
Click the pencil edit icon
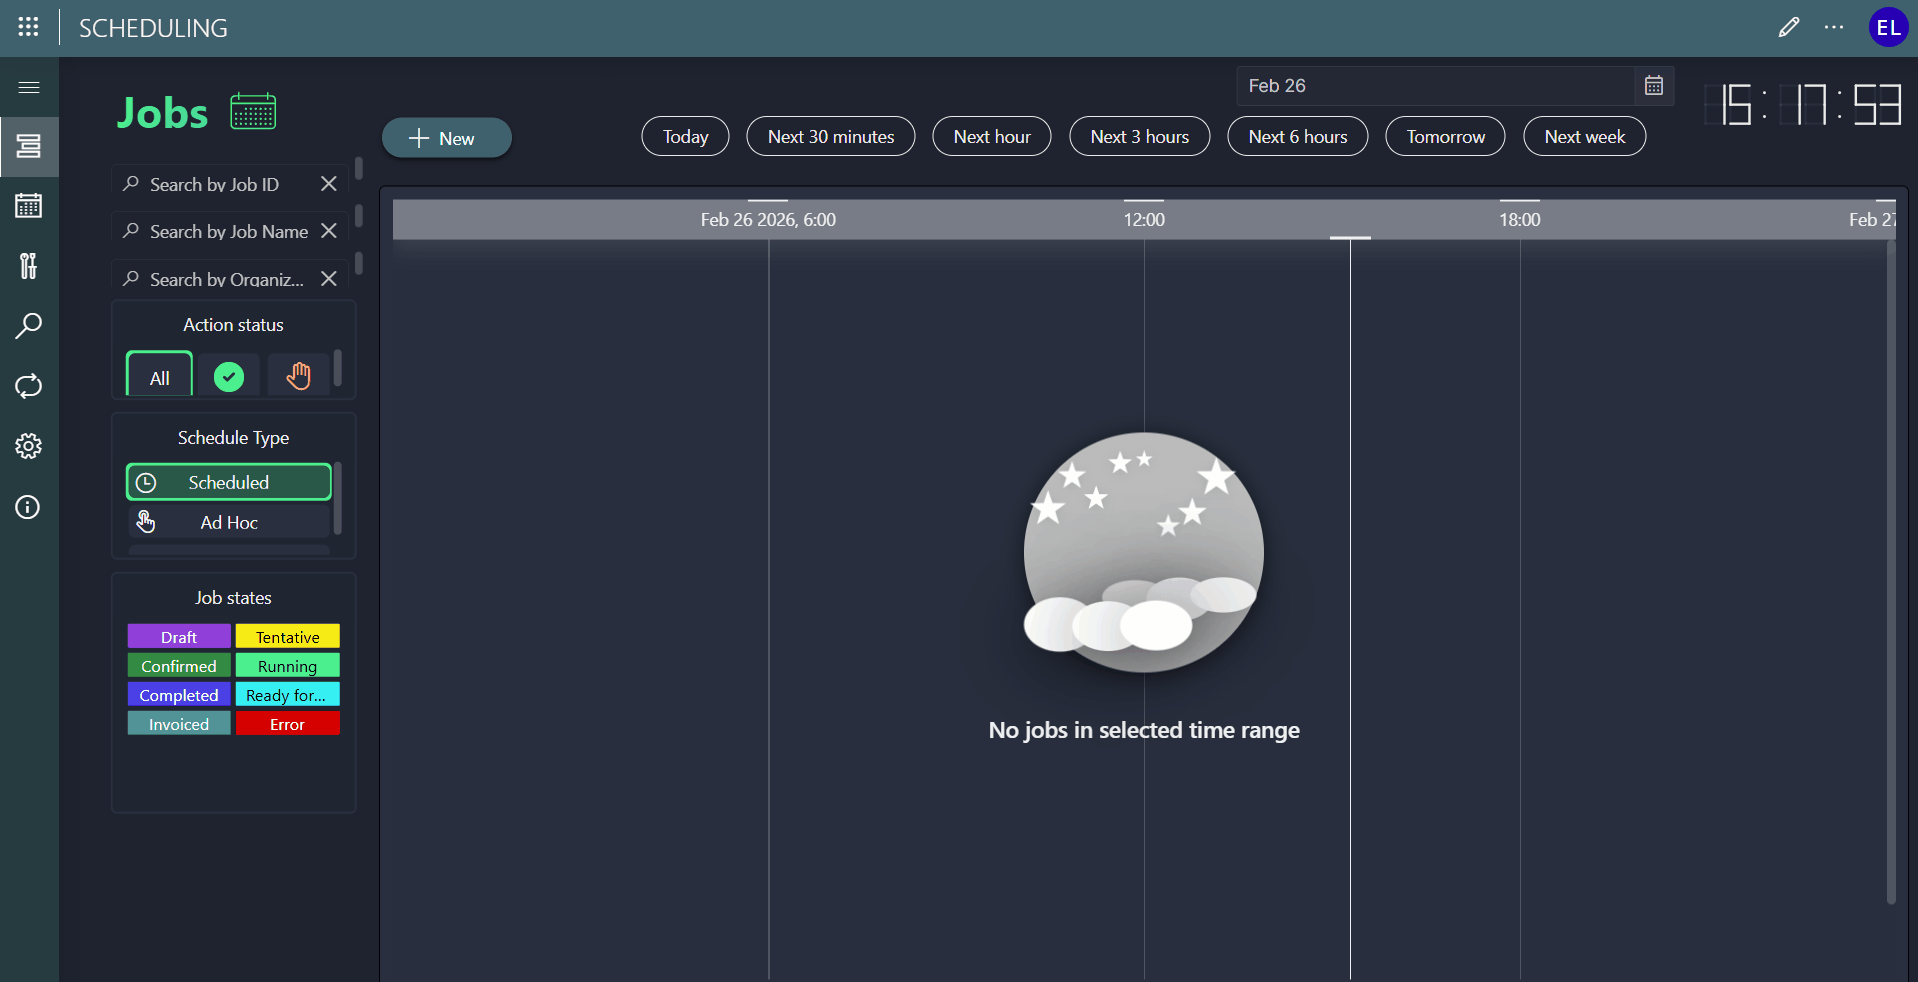pyautogui.click(x=1789, y=28)
